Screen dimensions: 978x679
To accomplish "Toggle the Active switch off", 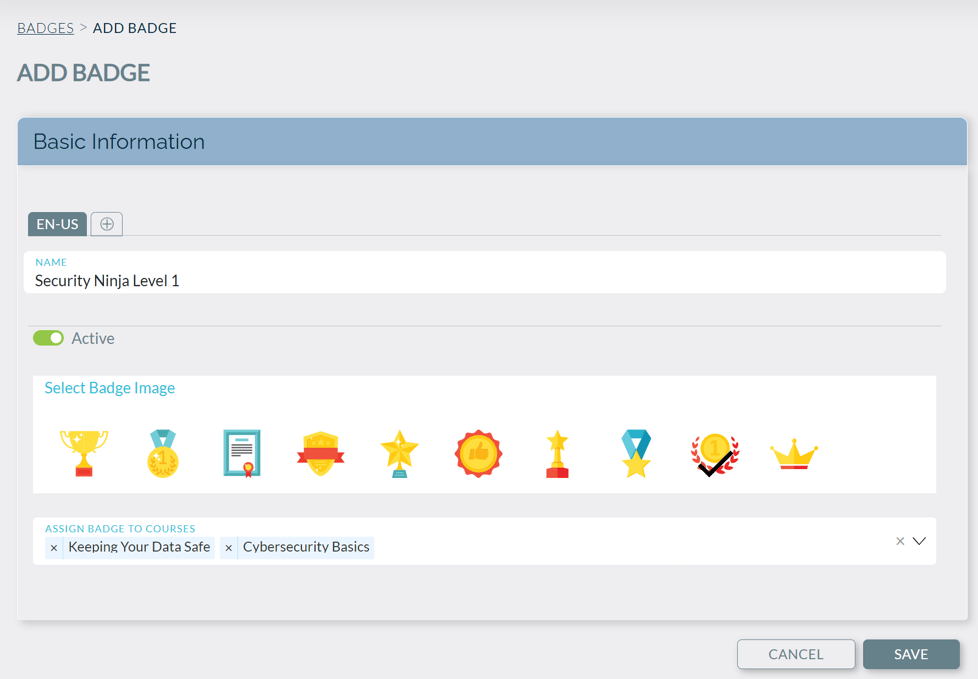I will tap(48, 338).
